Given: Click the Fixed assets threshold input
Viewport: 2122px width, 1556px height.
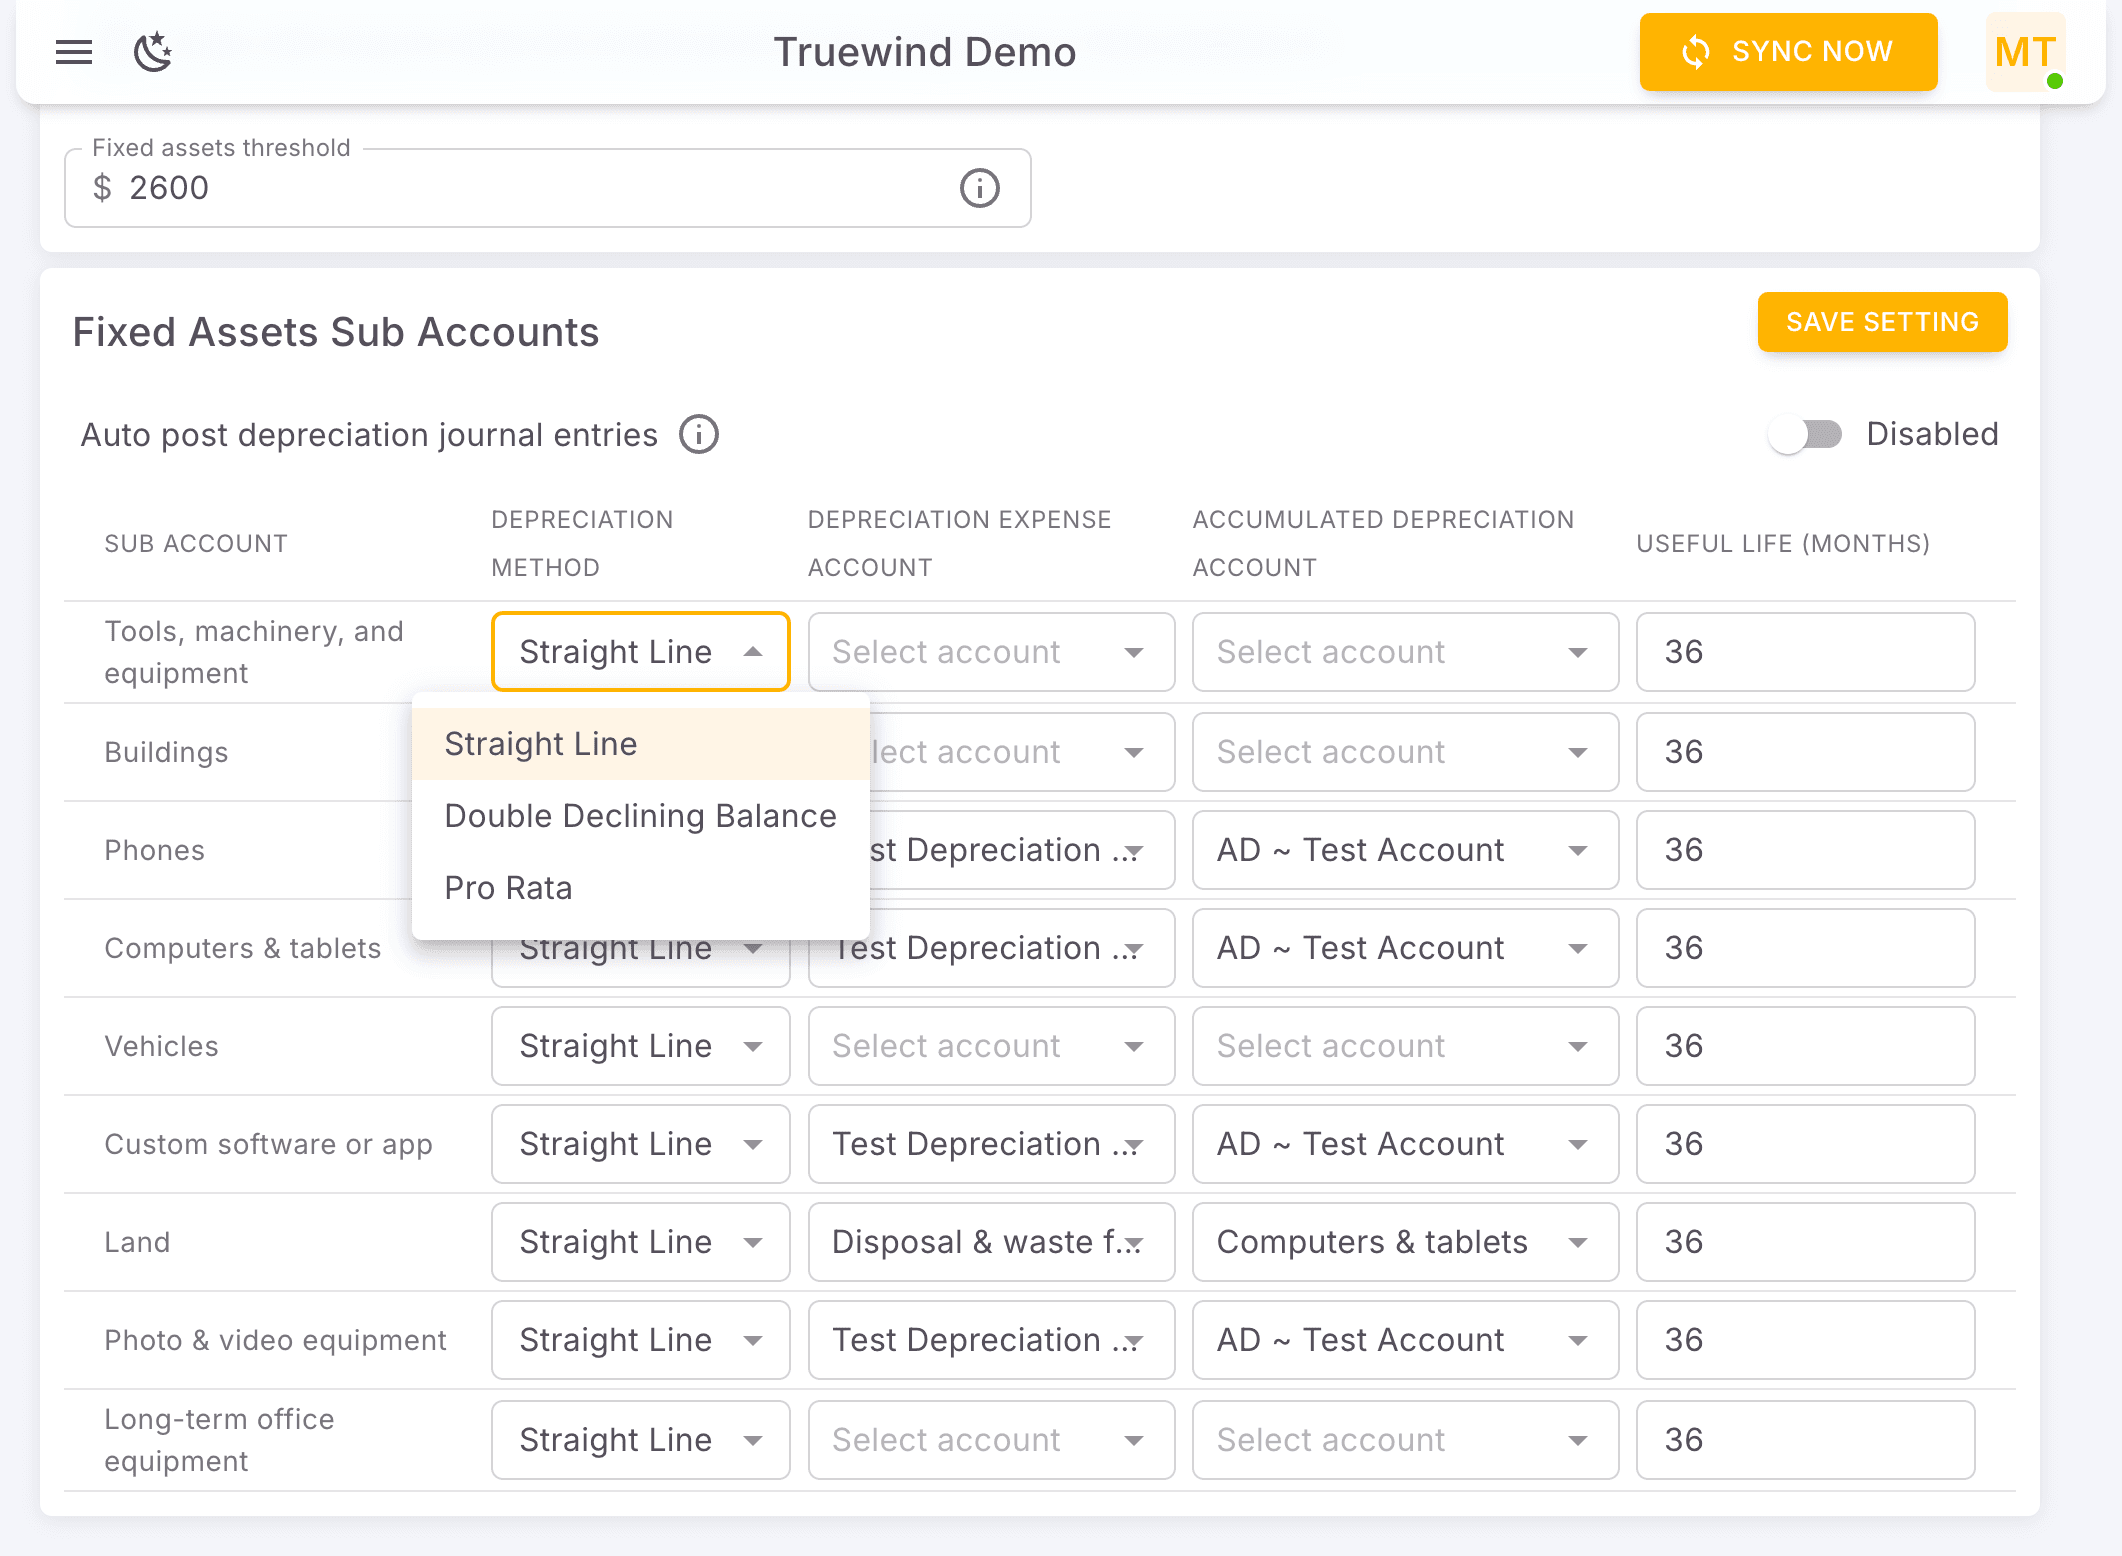Looking at the screenshot, I should 520,188.
